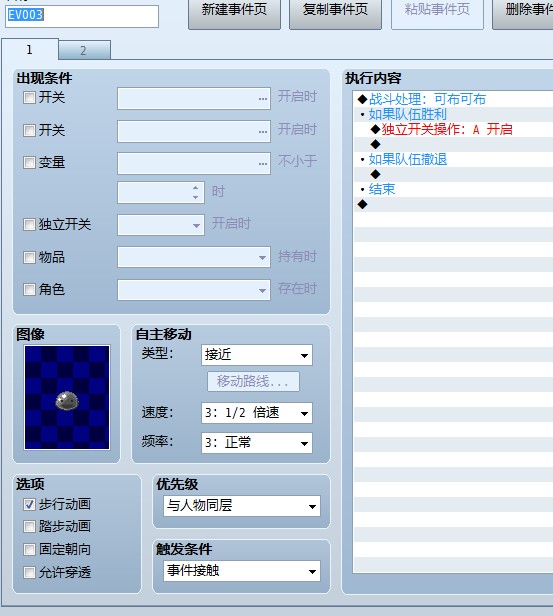This screenshot has width=553, height=616.
Task: Tick the 变量 condition checkbox
Action: [29, 162]
